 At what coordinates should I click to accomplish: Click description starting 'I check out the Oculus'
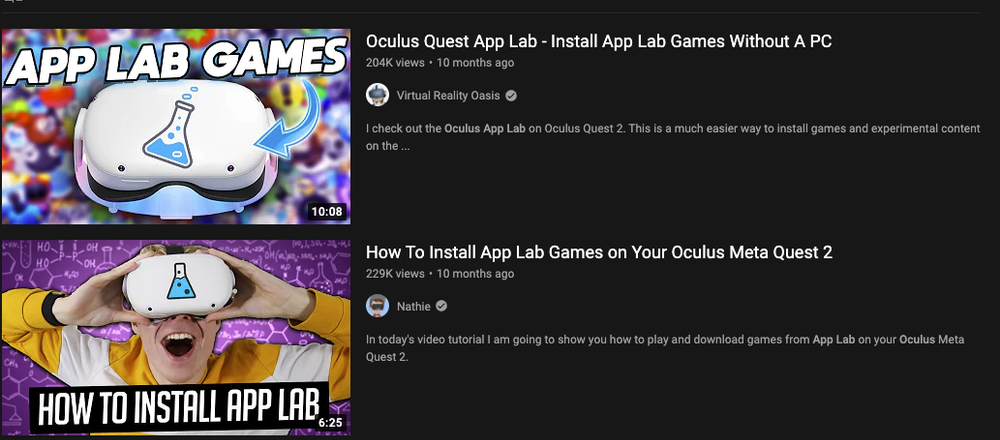673,137
